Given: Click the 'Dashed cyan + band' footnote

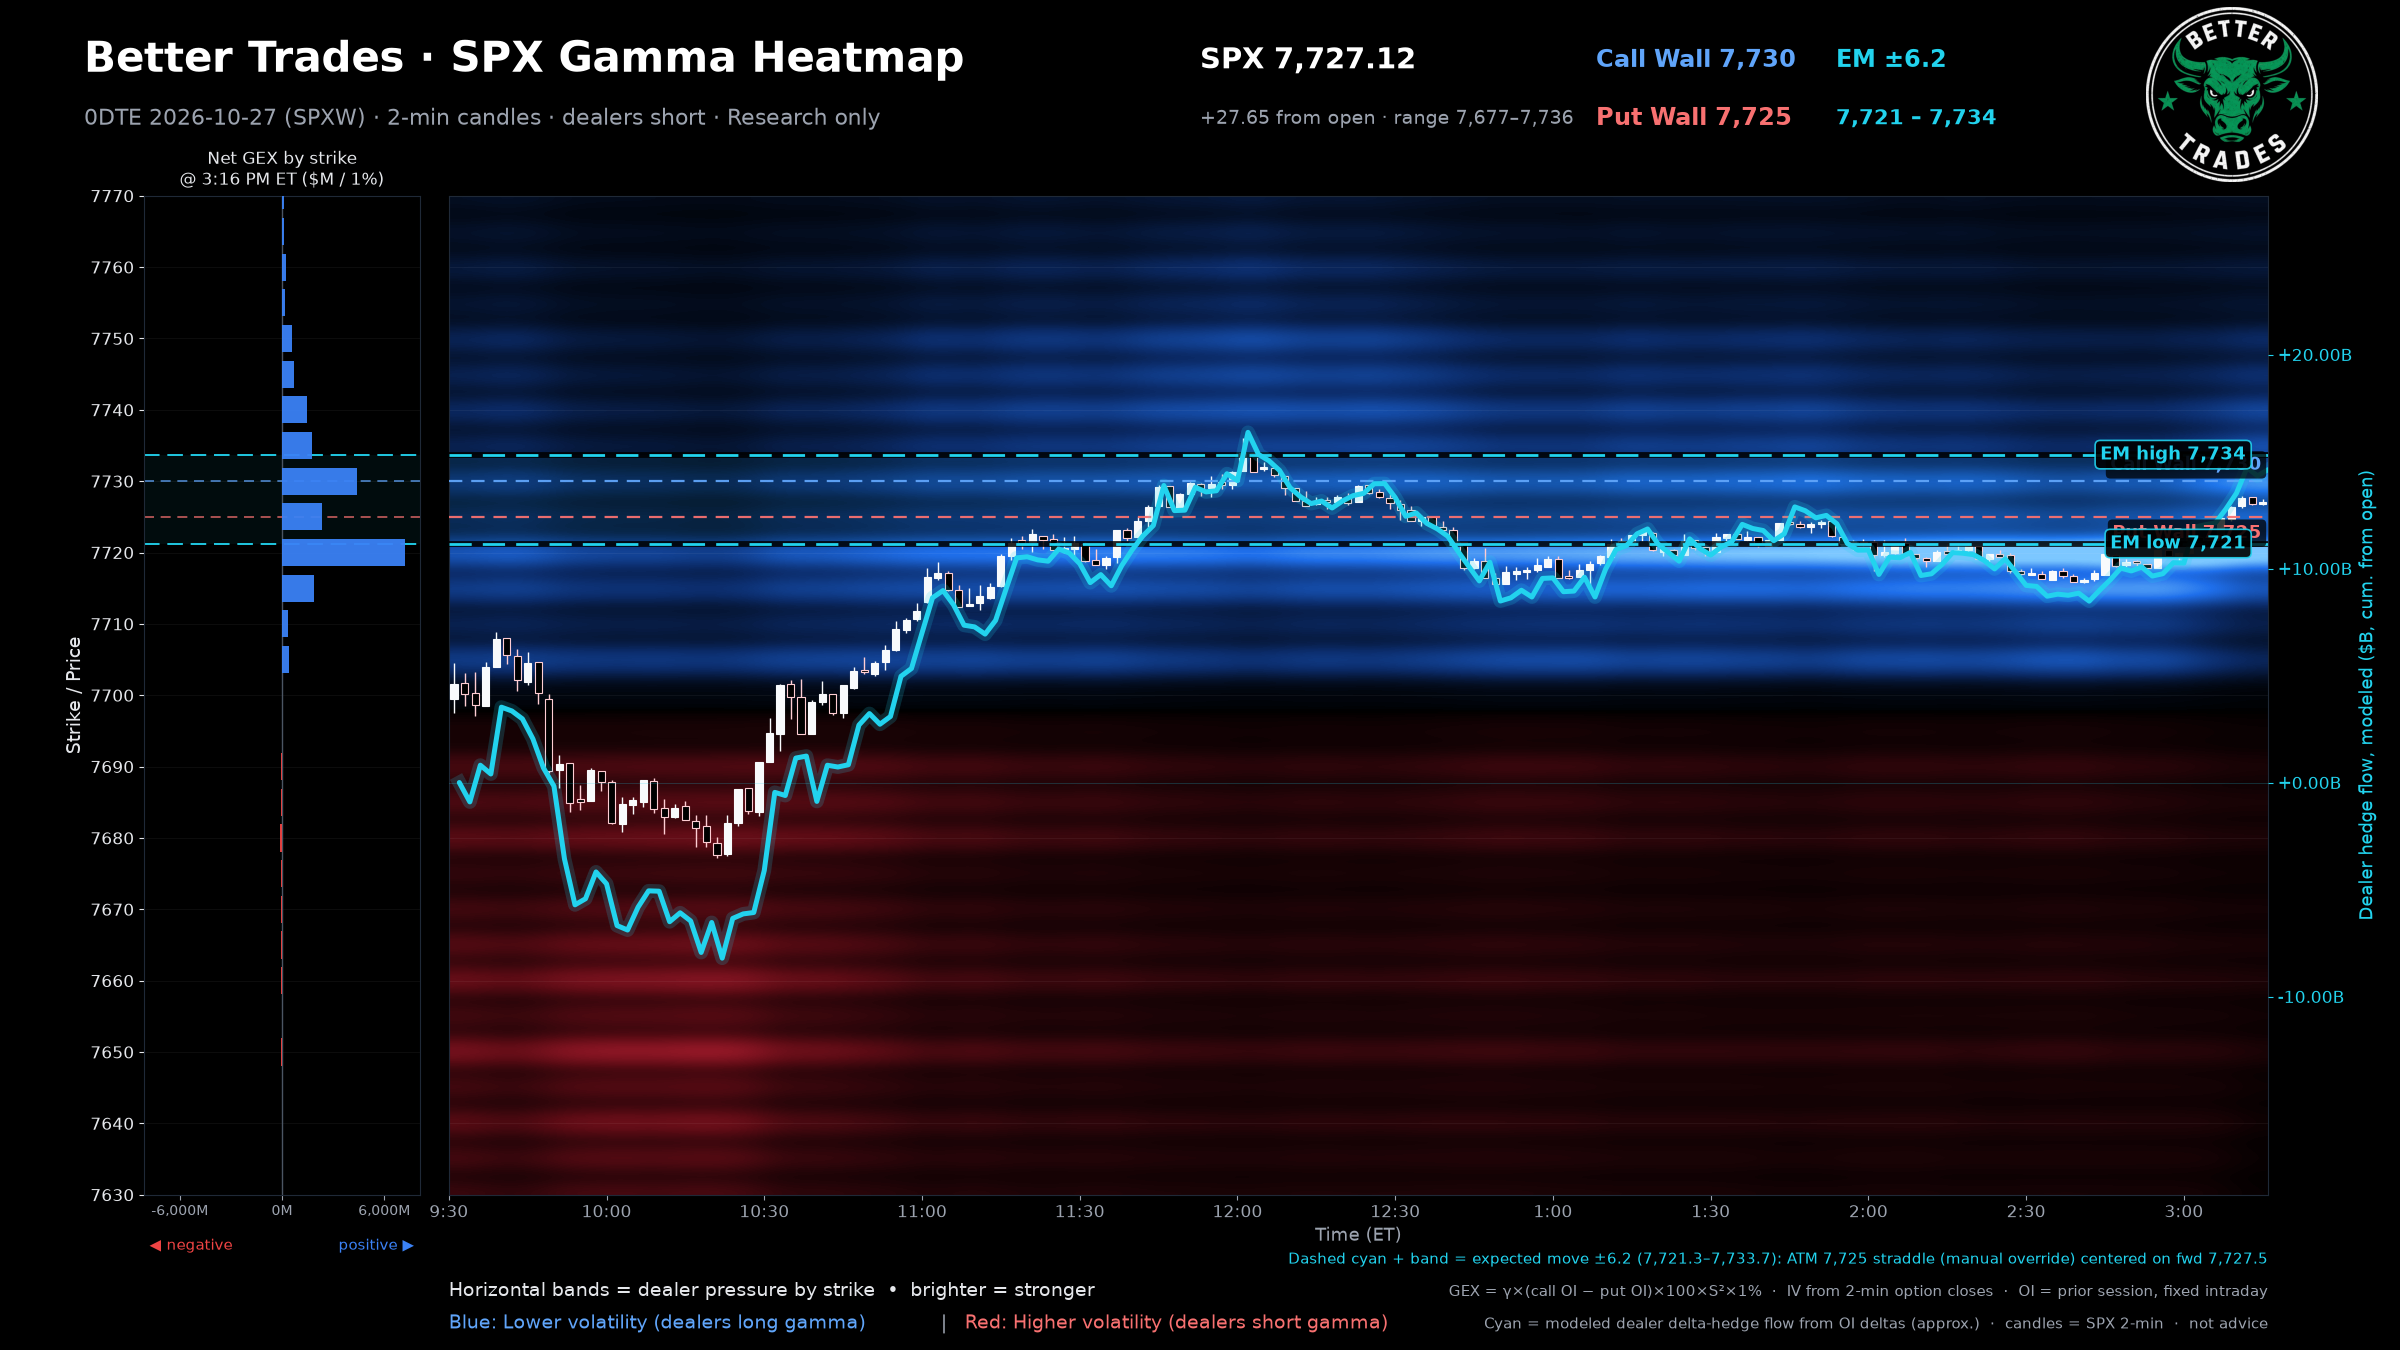Looking at the screenshot, I should pyautogui.click(x=1777, y=1259).
